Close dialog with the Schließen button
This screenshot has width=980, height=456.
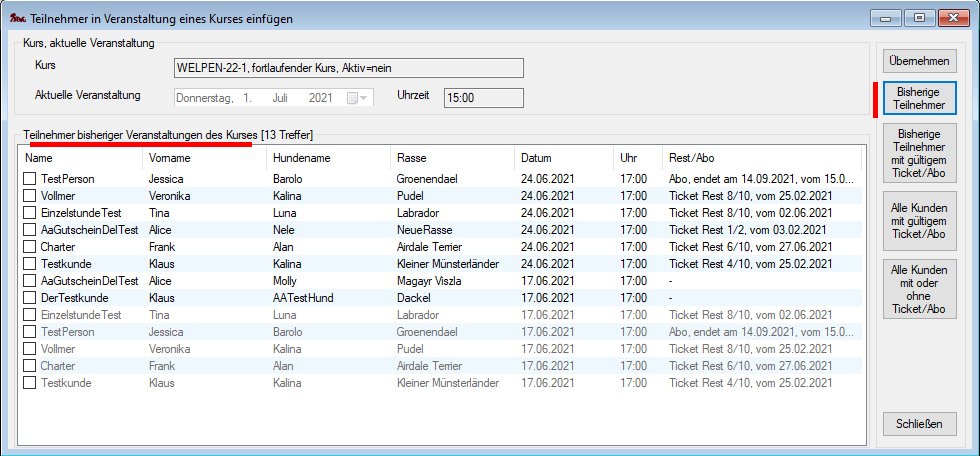point(919,424)
